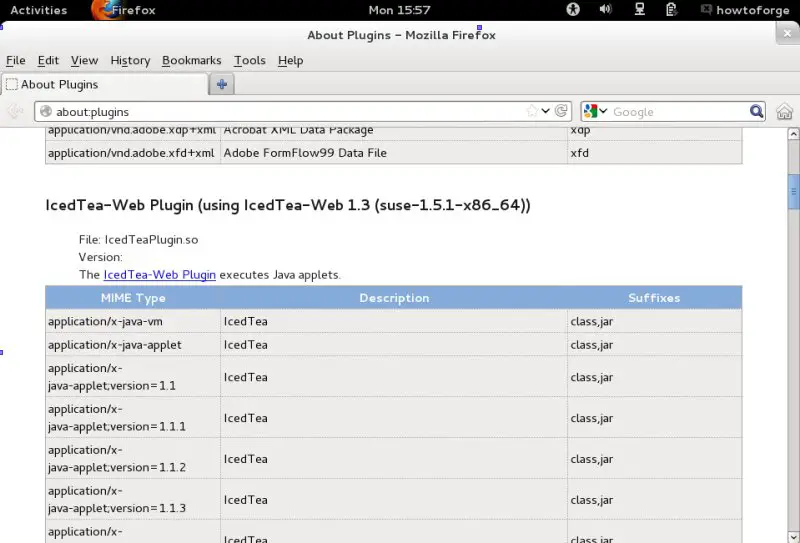Click the site identity globe icon
The width and height of the screenshot is (800, 543).
tap(46, 111)
